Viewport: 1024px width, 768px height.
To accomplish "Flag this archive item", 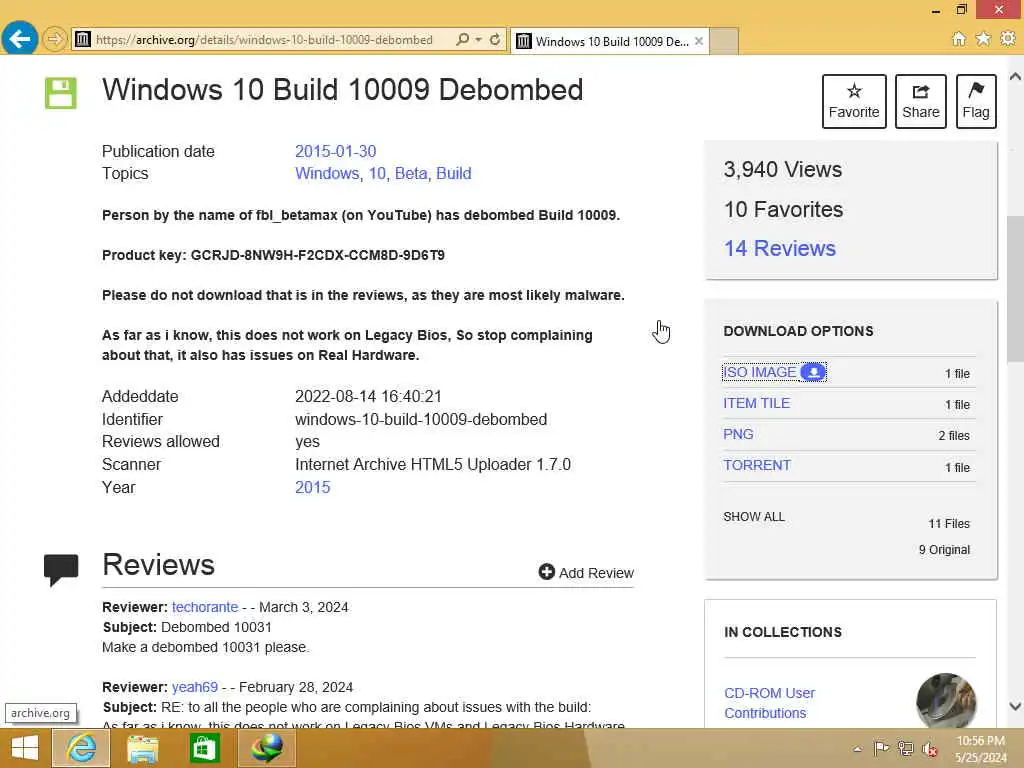I will click(976, 101).
